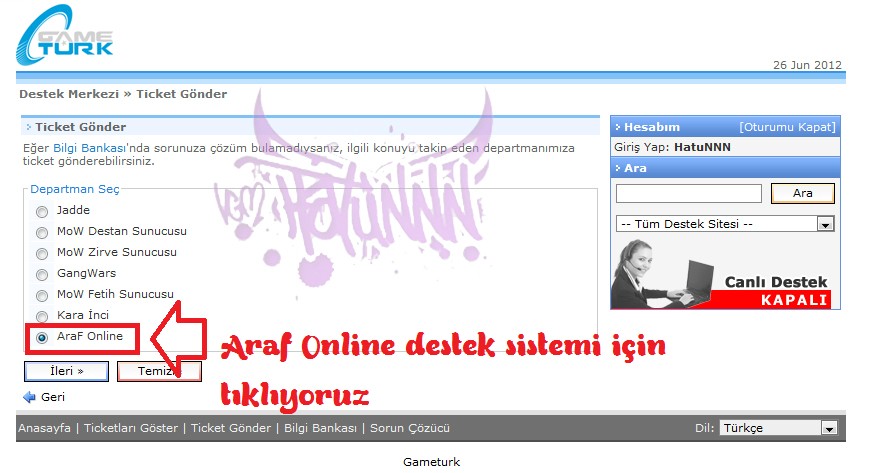
Task: Click the blue Geri back arrow icon
Action: [x=29, y=397]
